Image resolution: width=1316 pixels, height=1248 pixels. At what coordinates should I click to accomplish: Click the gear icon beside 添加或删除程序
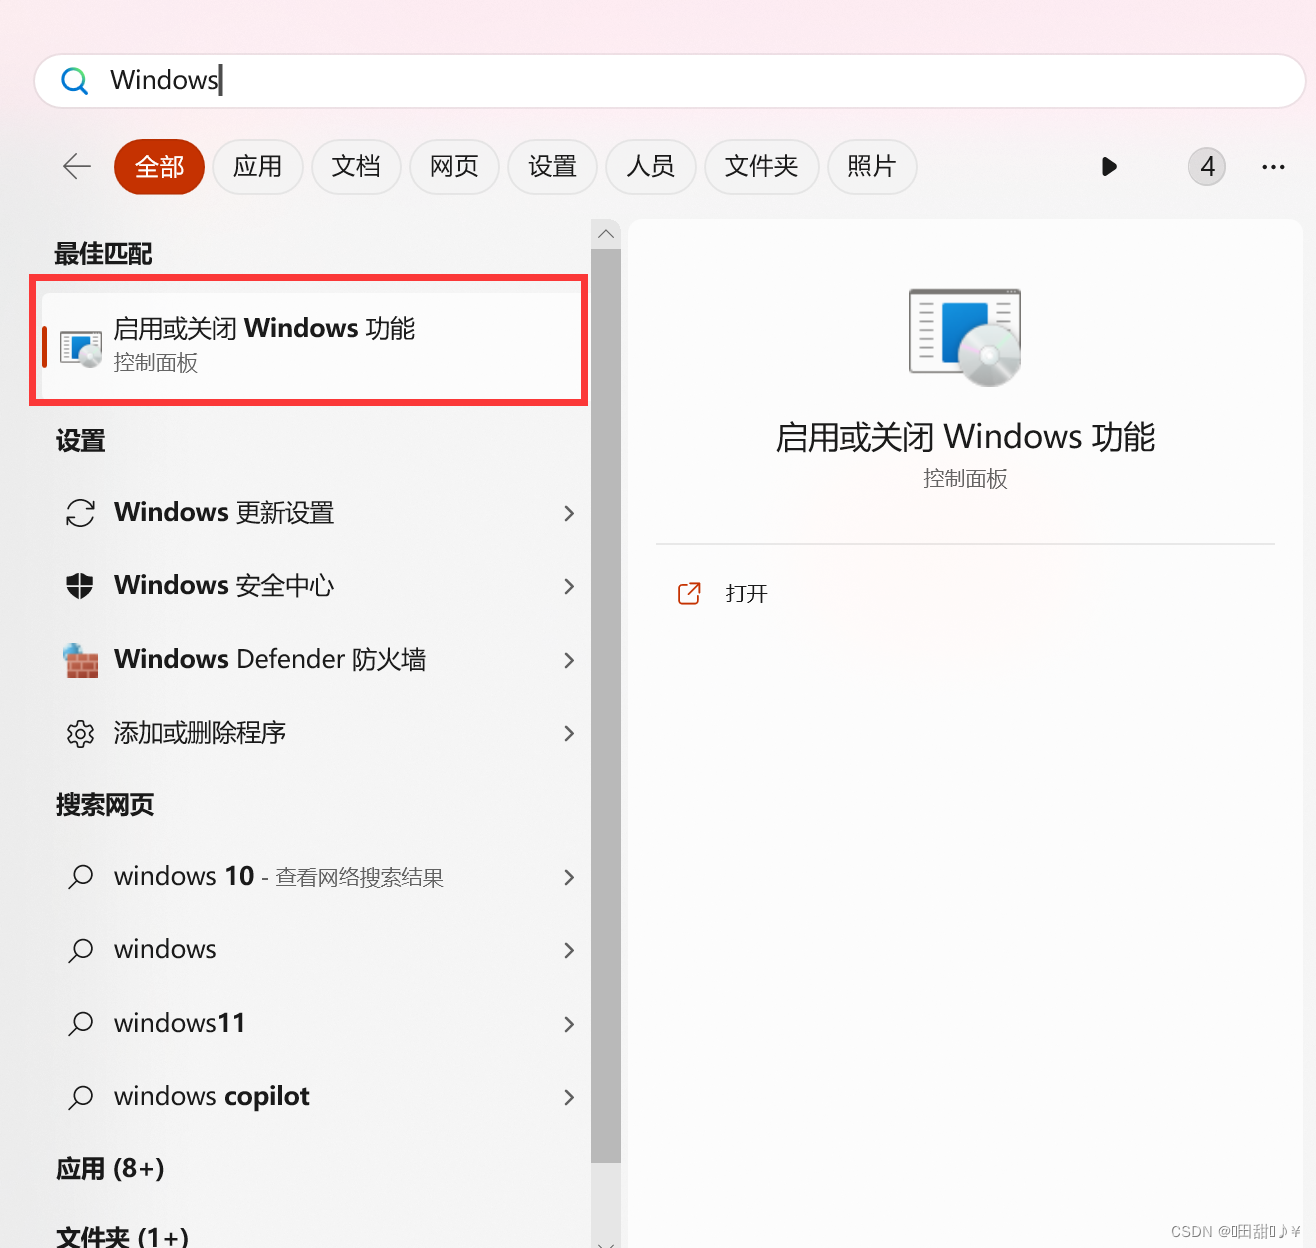[80, 734]
